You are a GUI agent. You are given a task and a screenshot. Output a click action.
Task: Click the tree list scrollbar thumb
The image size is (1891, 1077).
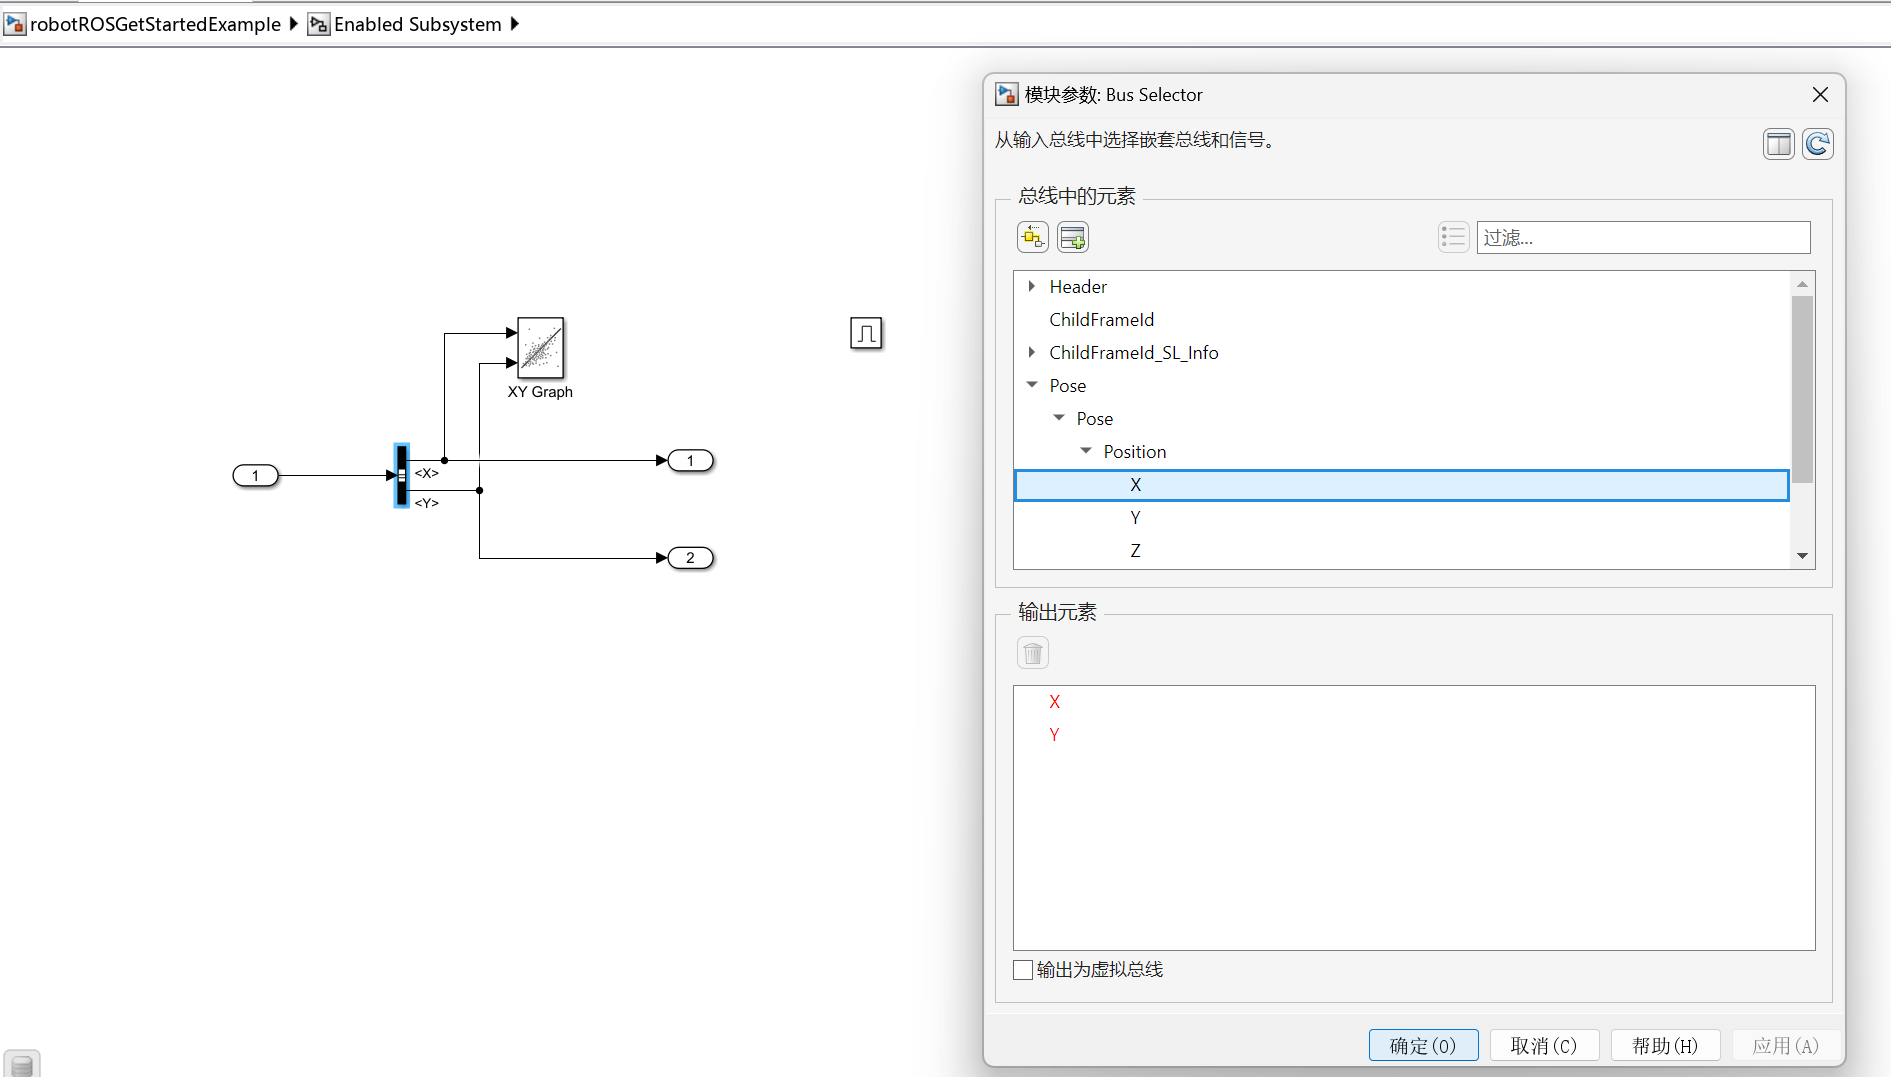pyautogui.click(x=1802, y=389)
